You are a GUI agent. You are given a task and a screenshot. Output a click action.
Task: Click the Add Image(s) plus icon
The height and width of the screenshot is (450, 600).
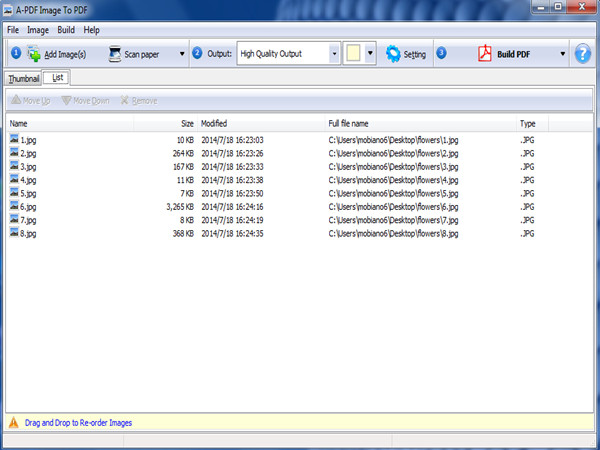pyautogui.click(x=34, y=54)
